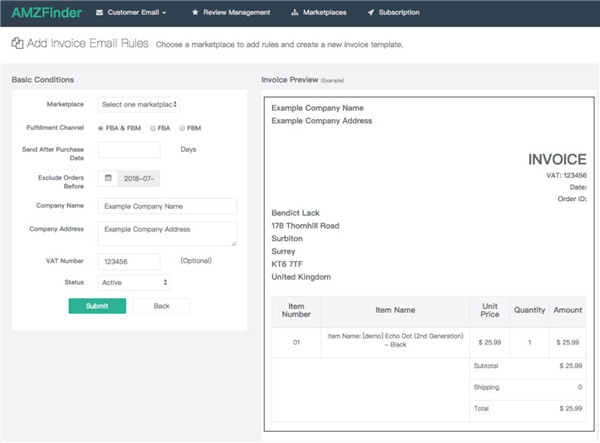Focus the Company Name text field
This screenshot has width=600, height=443.
coord(167,206)
